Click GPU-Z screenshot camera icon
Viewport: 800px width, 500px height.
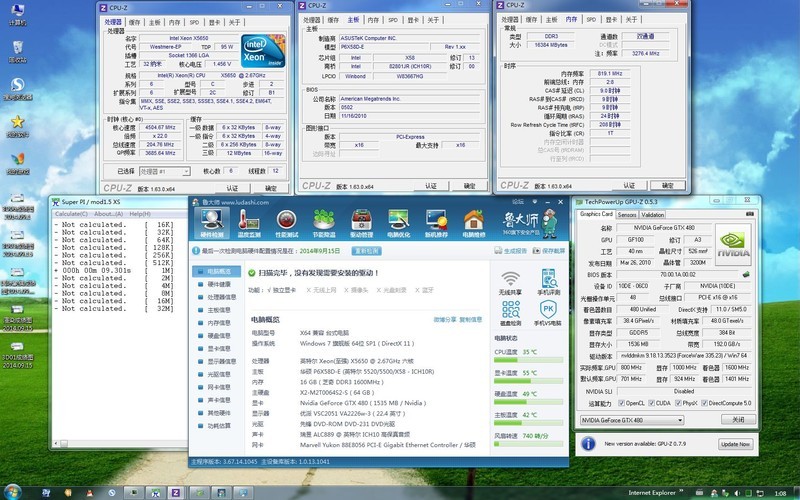(x=749, y=214)
